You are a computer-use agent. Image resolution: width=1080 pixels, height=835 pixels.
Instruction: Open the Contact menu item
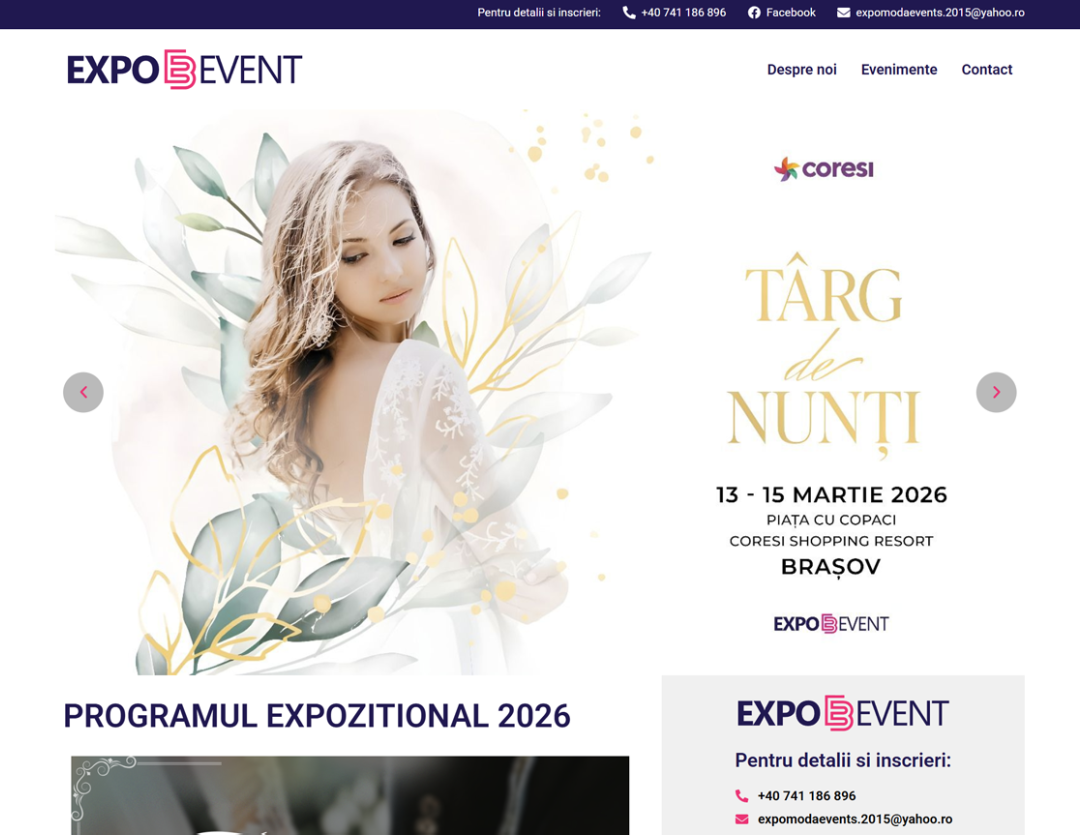coord(987,70)
